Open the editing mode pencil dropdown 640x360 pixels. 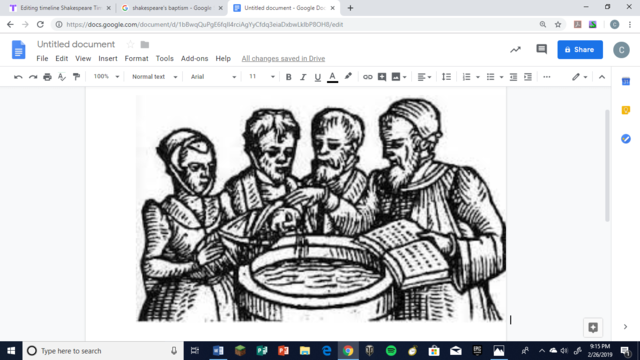pyautogui.click(x=579, y=77)
